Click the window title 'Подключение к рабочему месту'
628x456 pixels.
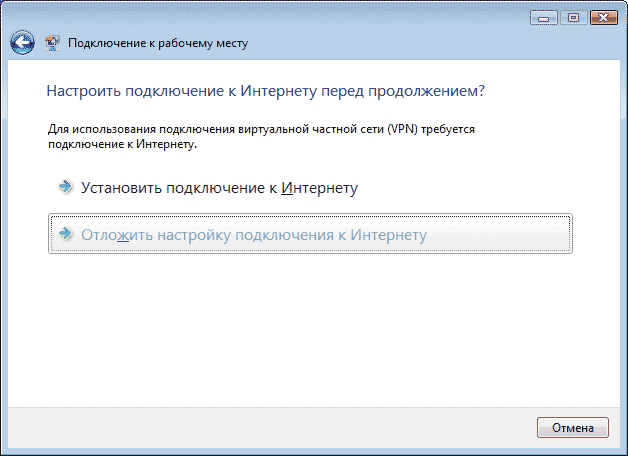click(157, 44)
